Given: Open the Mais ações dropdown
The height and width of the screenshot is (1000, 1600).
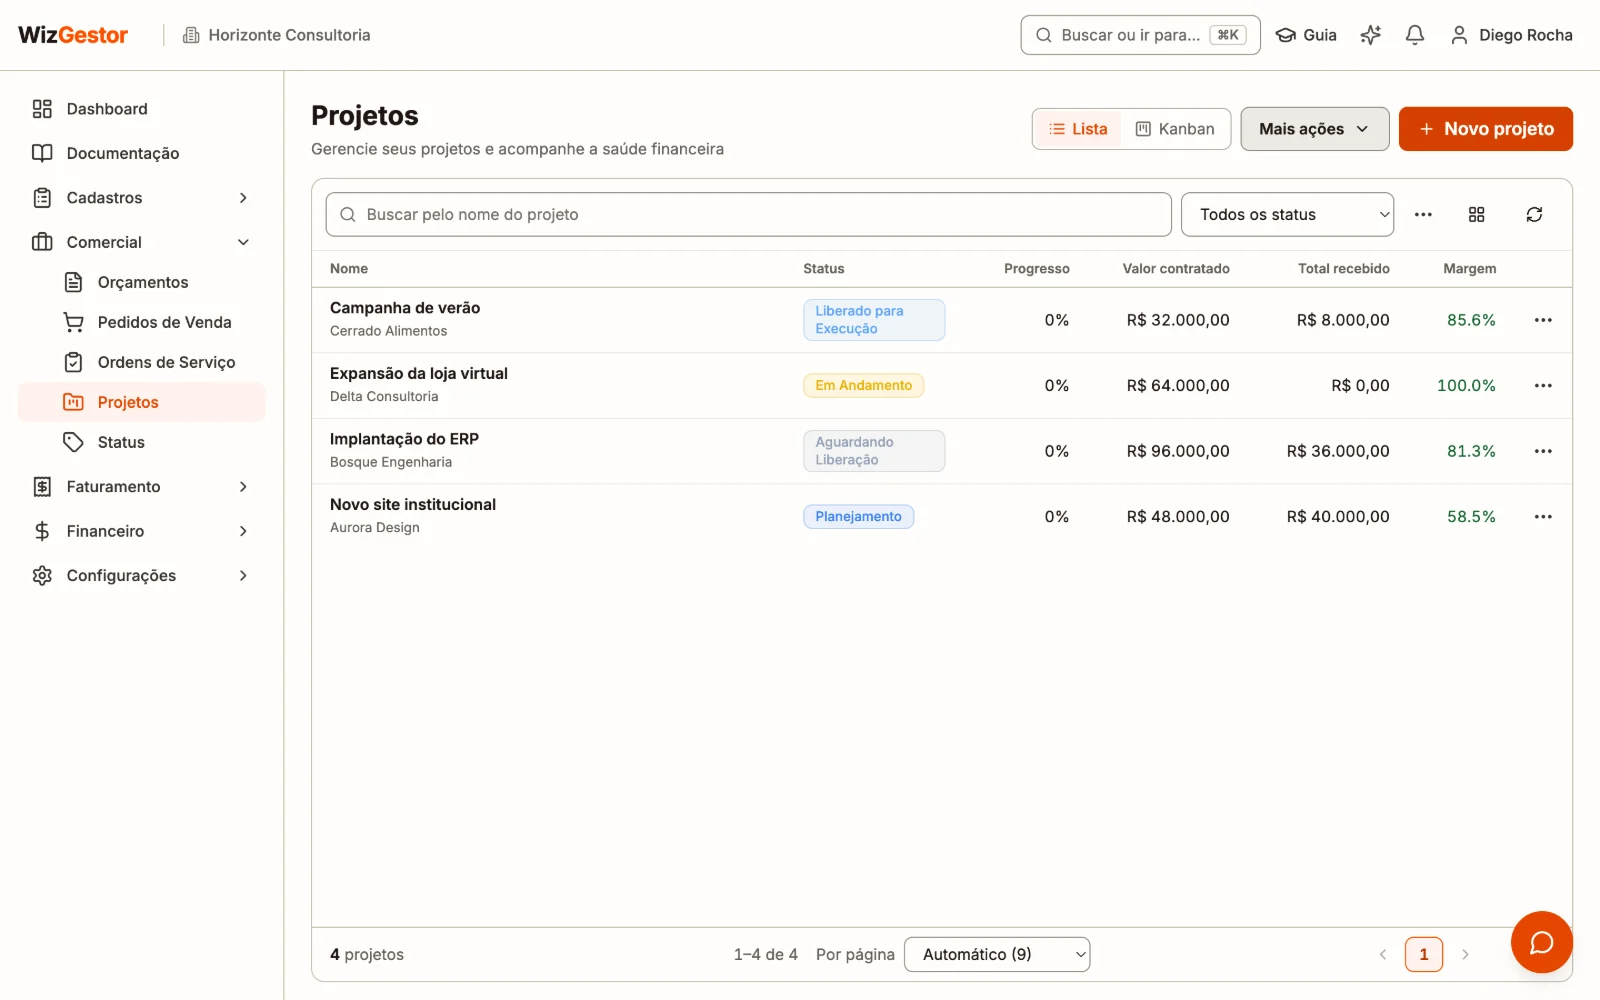Looking at the screenshot, I should click(x=1314, y=129).
